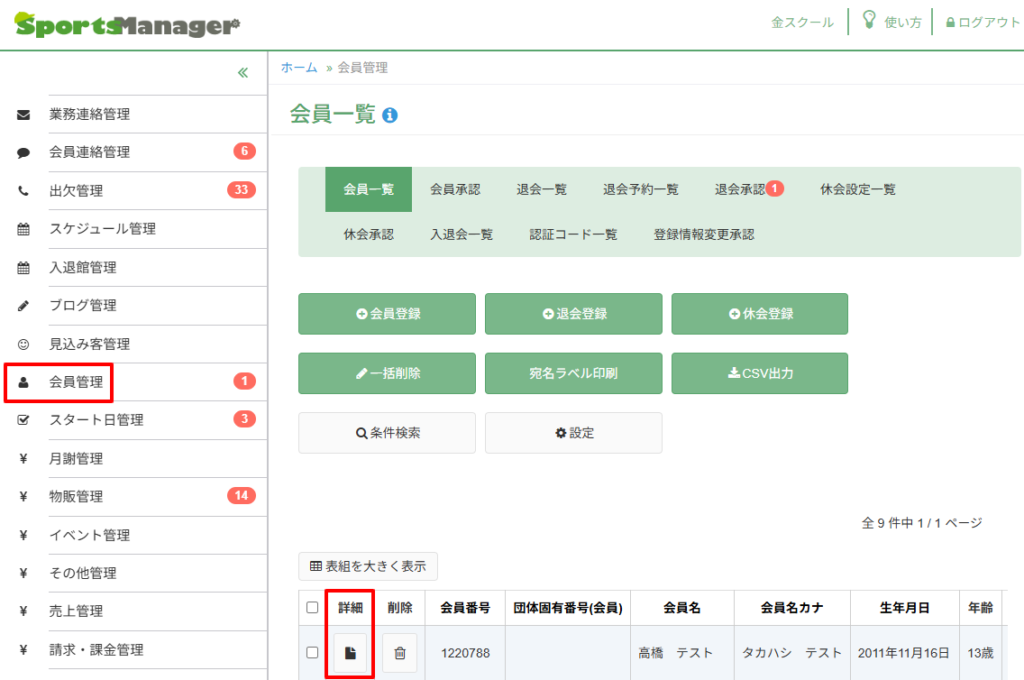Open 条件検索 search panel
This screenshot has width=1024, height=680.
[x=387, y=433]
